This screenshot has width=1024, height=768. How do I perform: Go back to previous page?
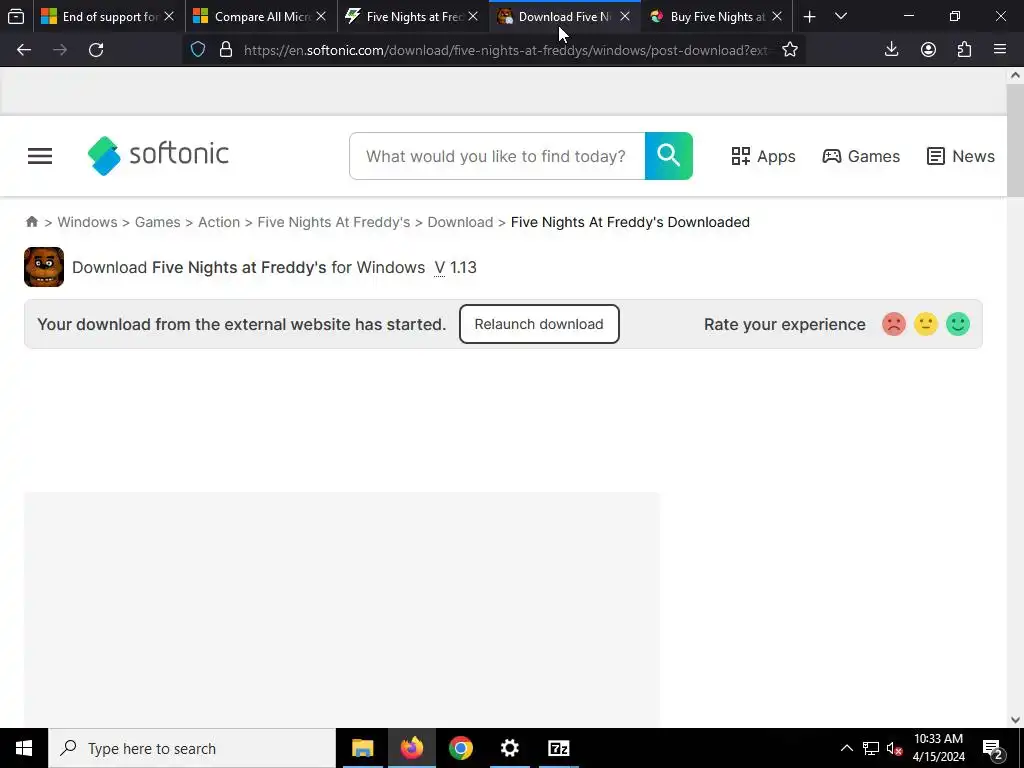point(24,50)
